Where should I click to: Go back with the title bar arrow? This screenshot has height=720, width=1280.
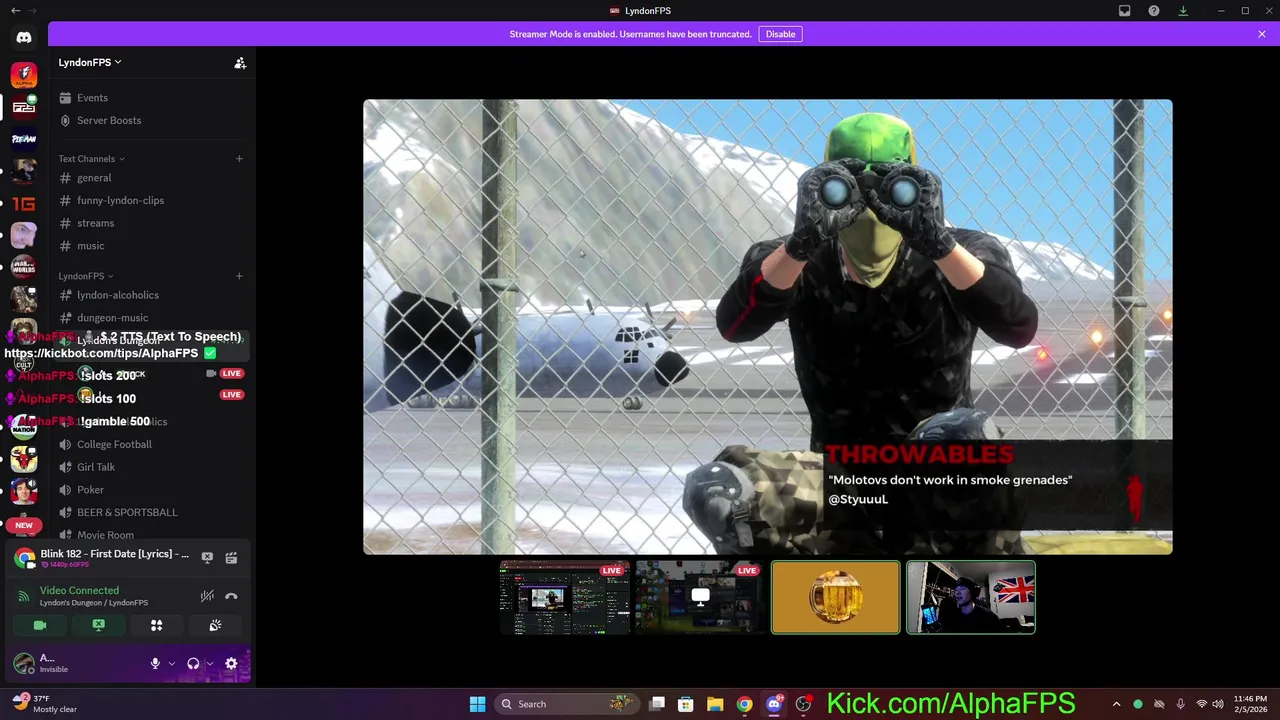click(15, 11)
